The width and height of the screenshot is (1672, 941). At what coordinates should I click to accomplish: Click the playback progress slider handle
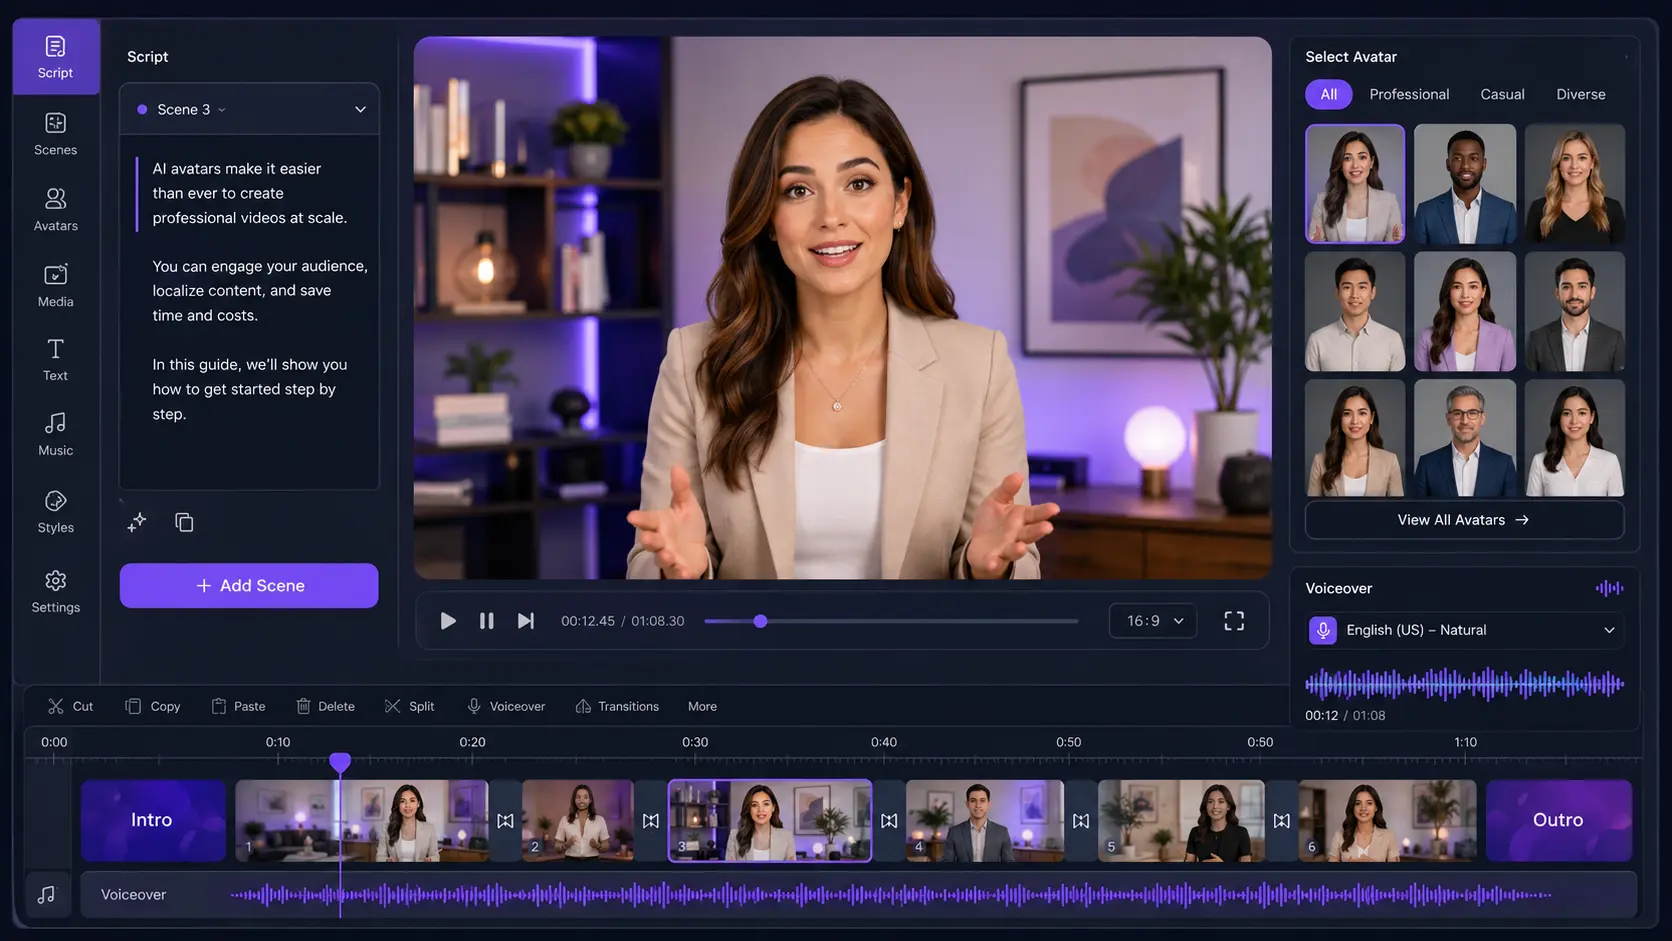click(x=760, y=621)
